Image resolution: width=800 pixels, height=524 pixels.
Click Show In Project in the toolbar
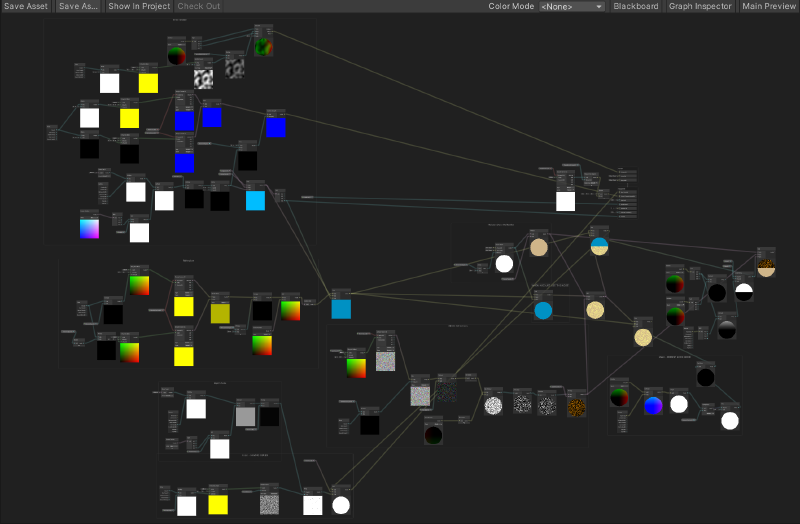coord(139,6)
